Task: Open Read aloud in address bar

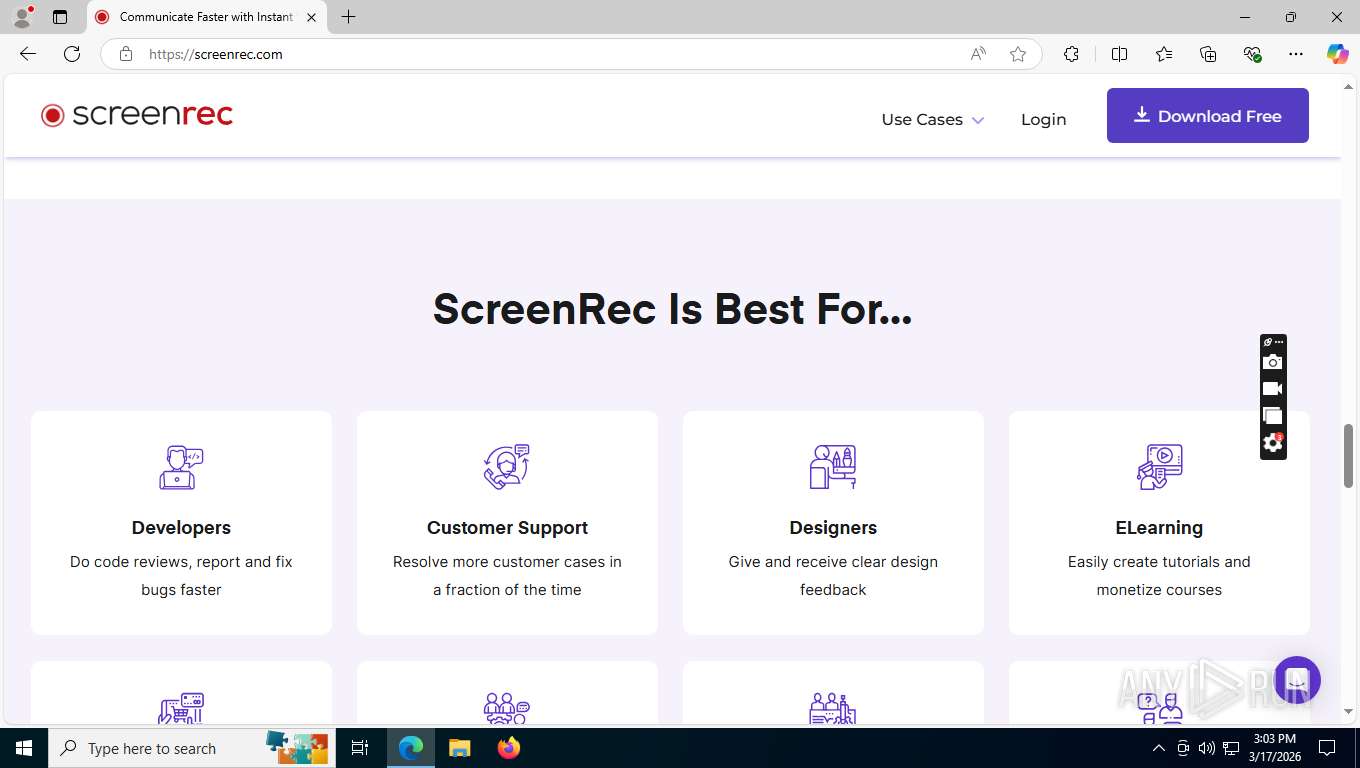Action: point(978,54)
